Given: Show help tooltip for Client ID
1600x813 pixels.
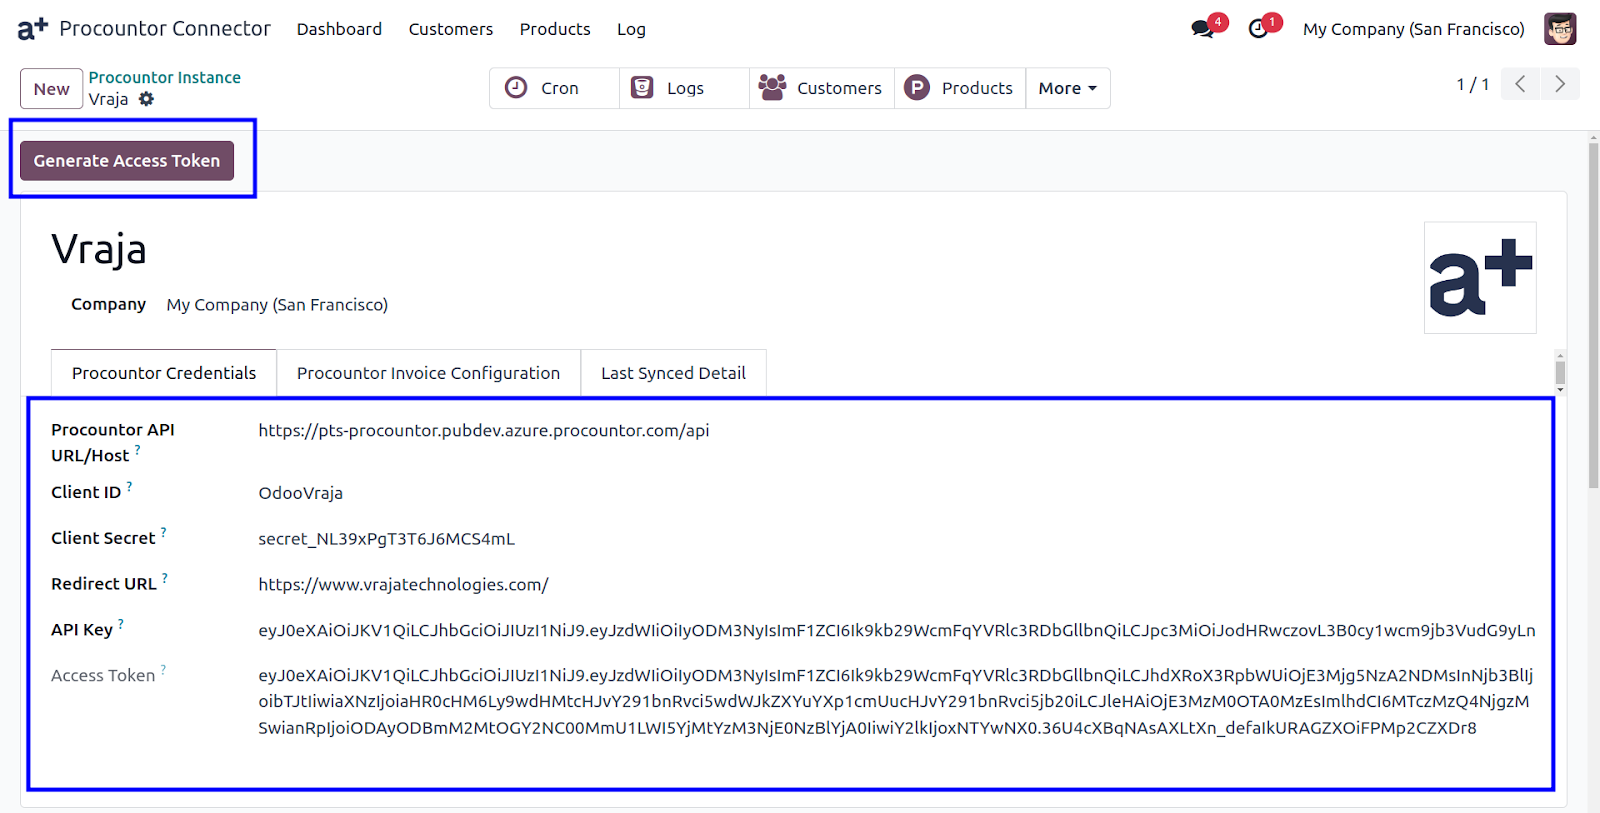Looking at the screenshot, I should tap(130, 487).
